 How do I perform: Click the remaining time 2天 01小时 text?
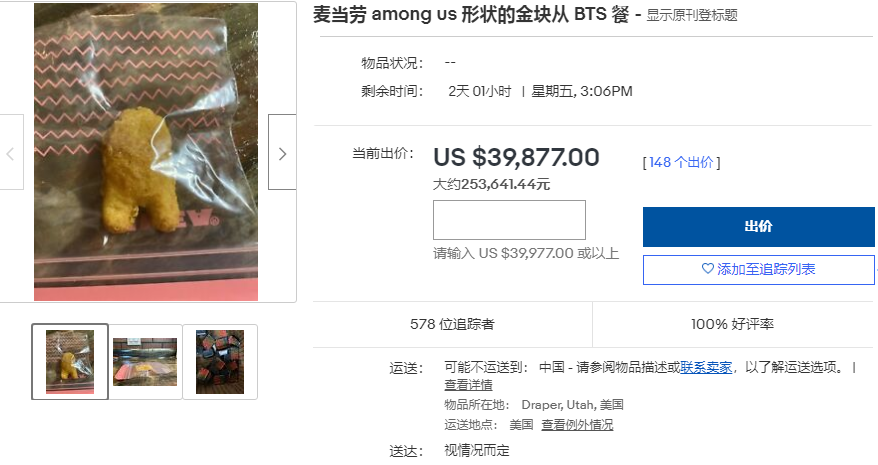479,91
